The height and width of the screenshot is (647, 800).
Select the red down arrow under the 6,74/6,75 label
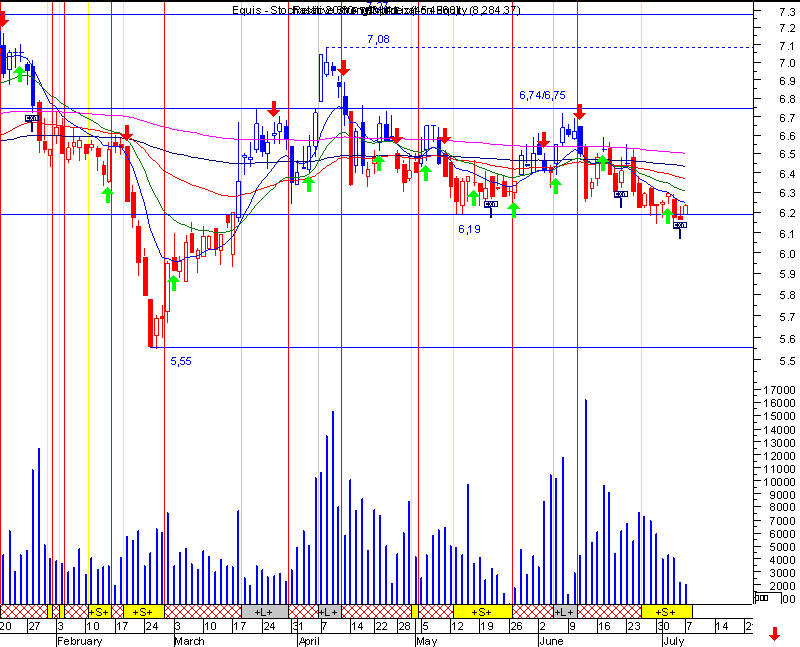pos(579,112)
